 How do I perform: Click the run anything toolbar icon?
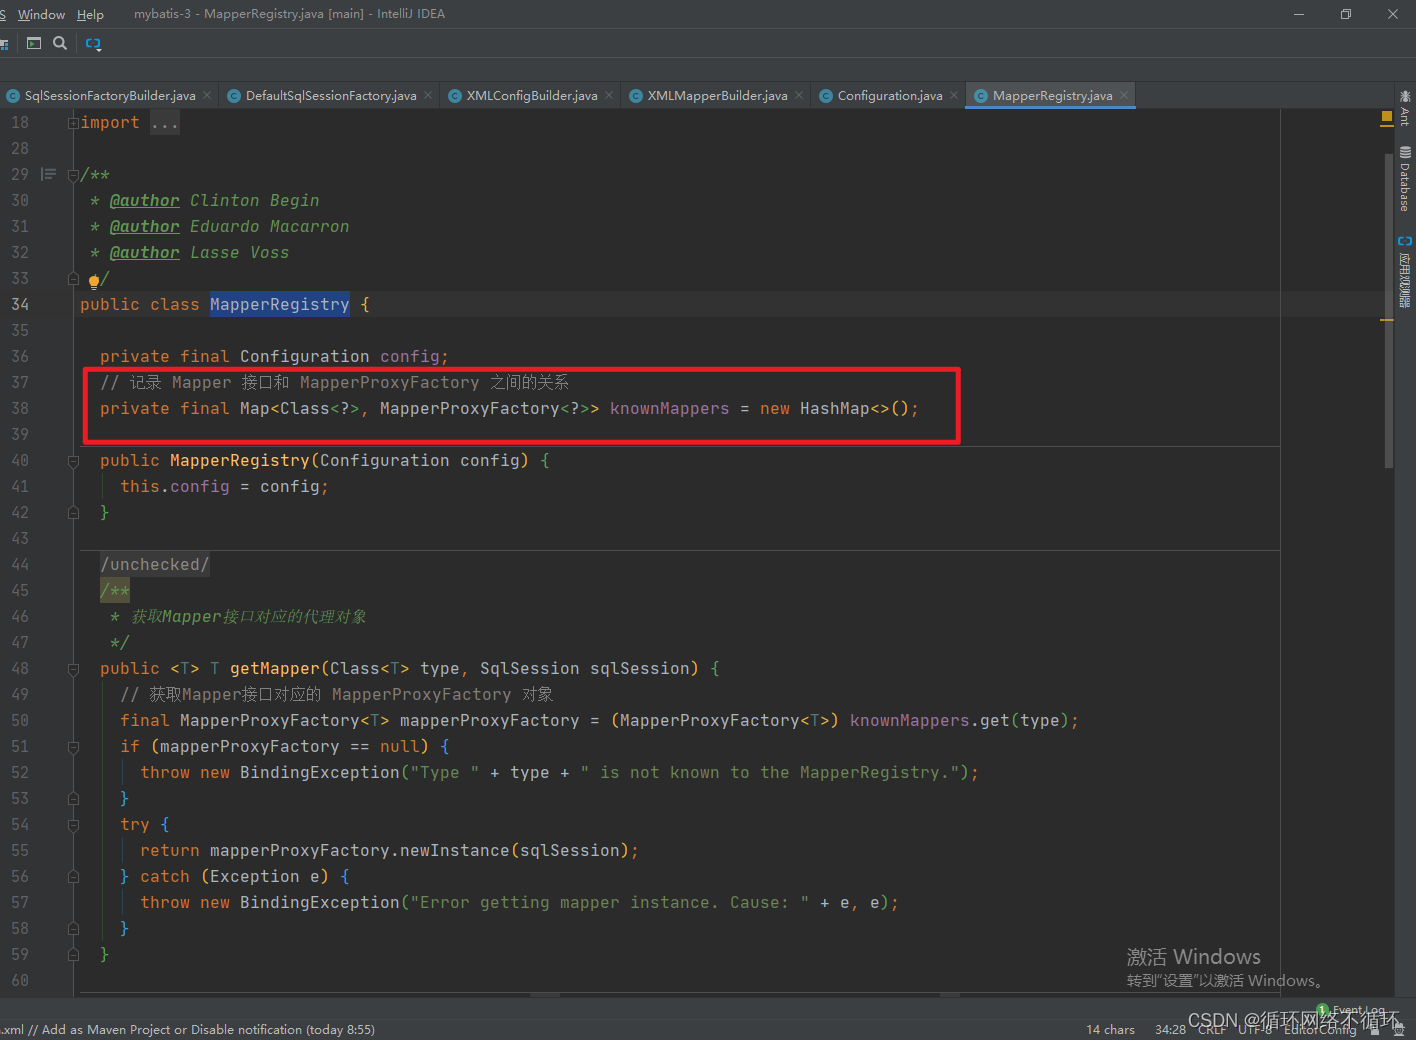tap(34, 43)
